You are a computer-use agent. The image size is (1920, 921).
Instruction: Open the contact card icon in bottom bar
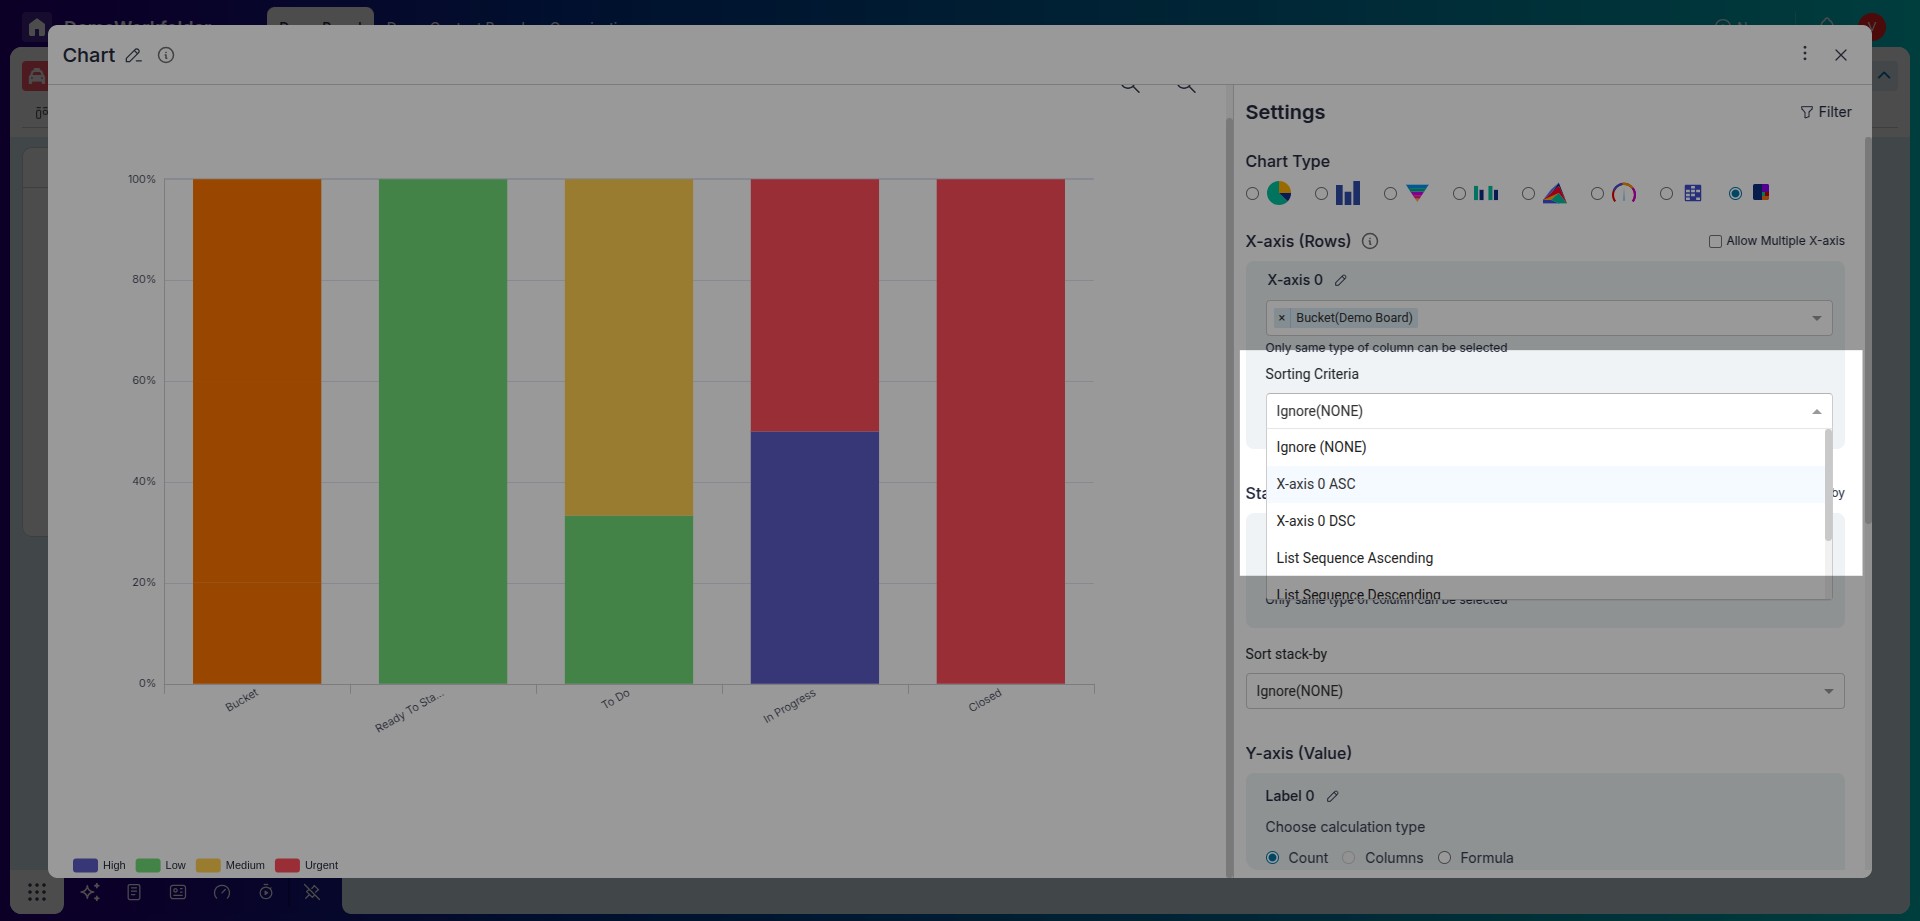tap(178, 892)
